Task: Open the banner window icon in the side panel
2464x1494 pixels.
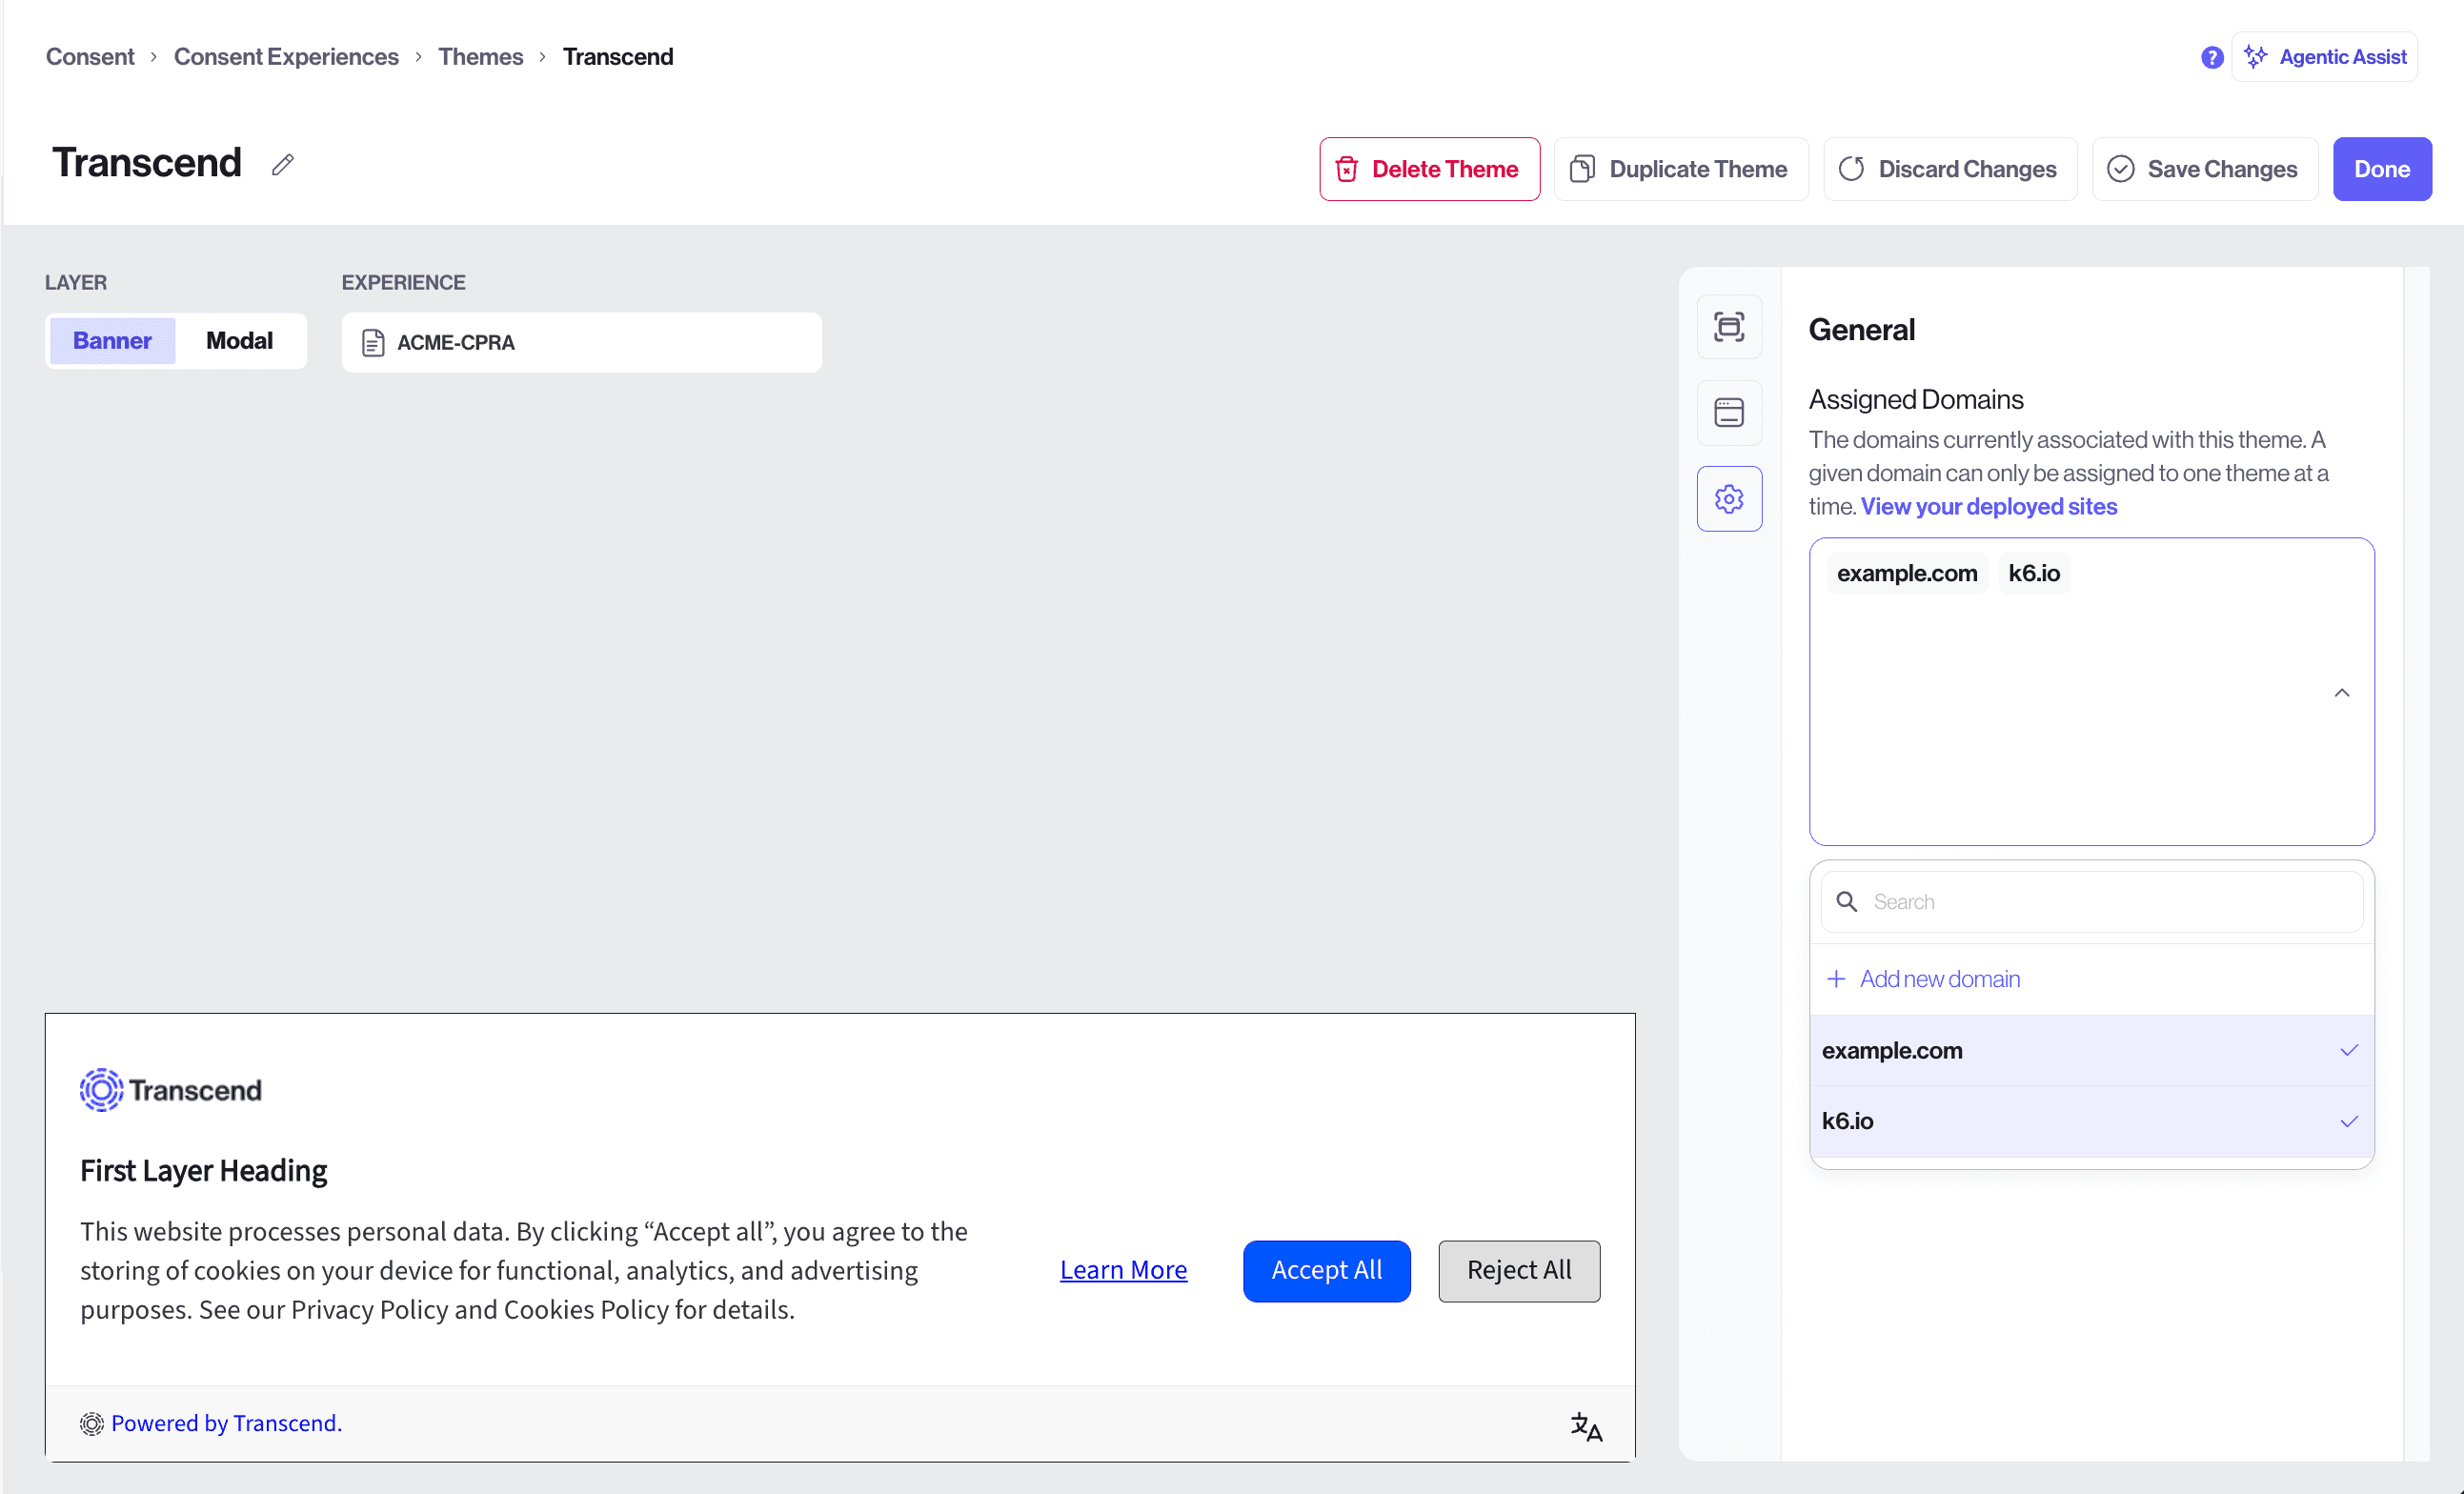Action: click(1729, 413)
